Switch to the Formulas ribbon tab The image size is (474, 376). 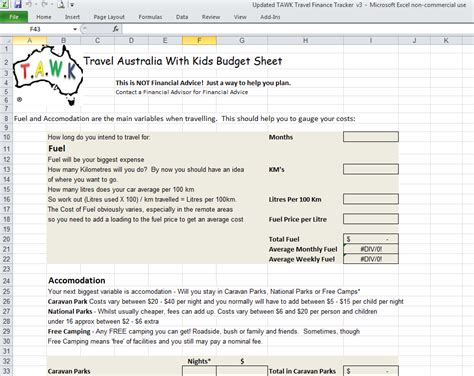pyautogui.click(x=150, y=17)
